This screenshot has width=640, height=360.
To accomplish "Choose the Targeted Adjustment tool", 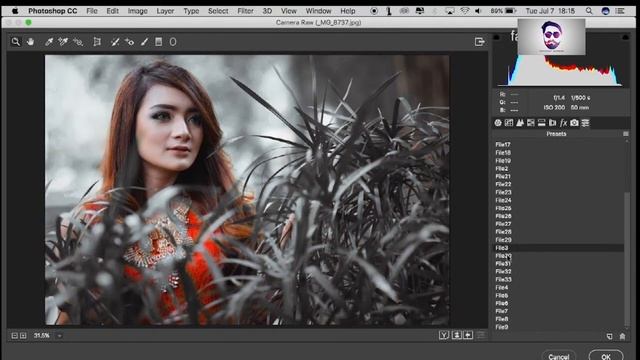I will [78, 42].
